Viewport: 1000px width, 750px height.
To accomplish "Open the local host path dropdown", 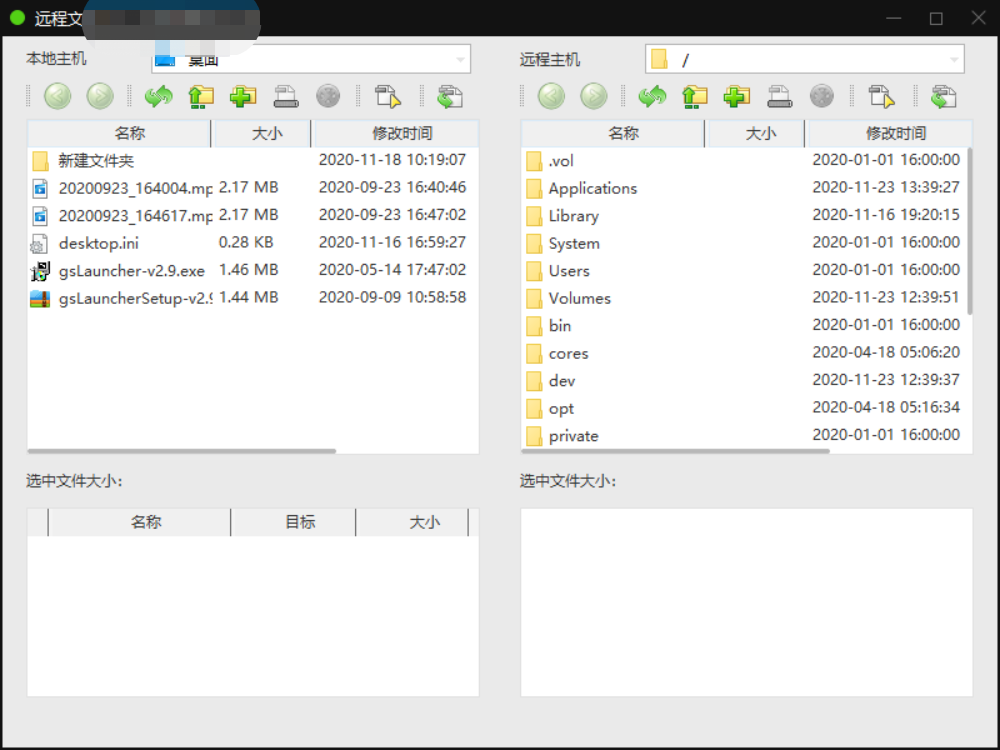I will [460, 60].
